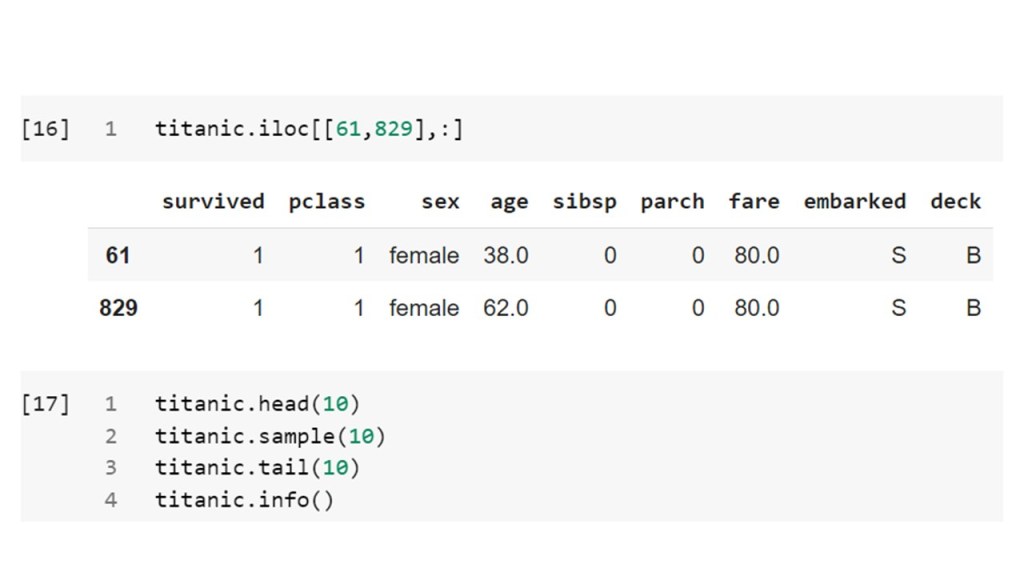Click the 'embarked' column header

(x=854, y=201)
